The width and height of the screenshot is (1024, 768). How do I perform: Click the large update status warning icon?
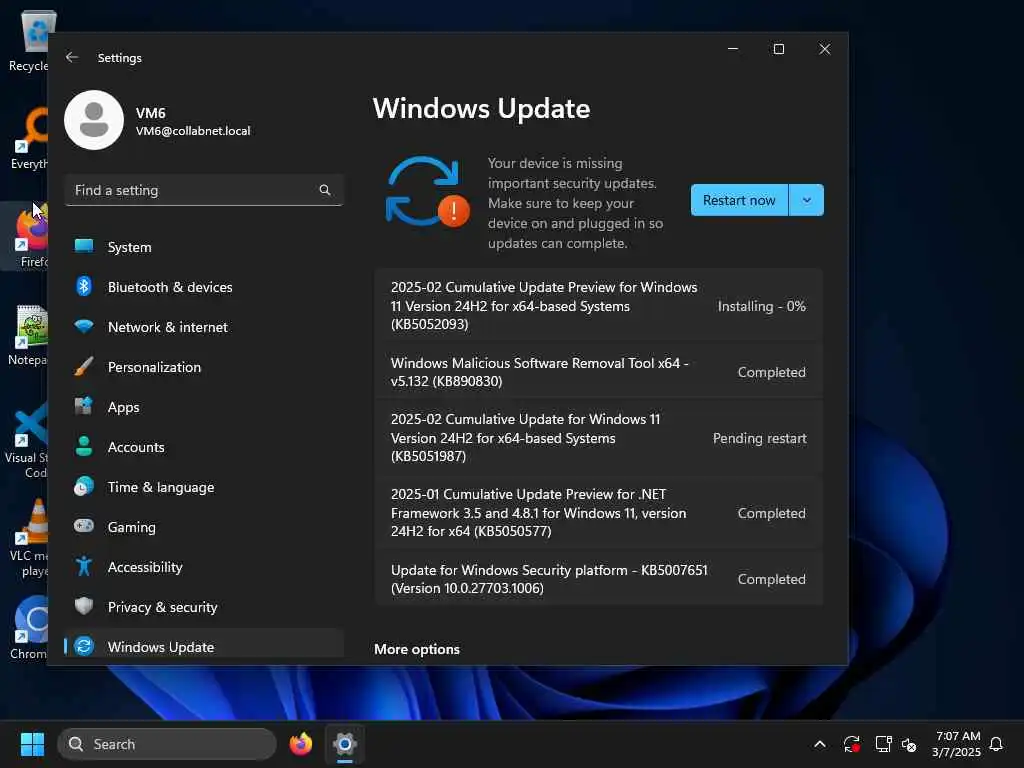[427, 192]
